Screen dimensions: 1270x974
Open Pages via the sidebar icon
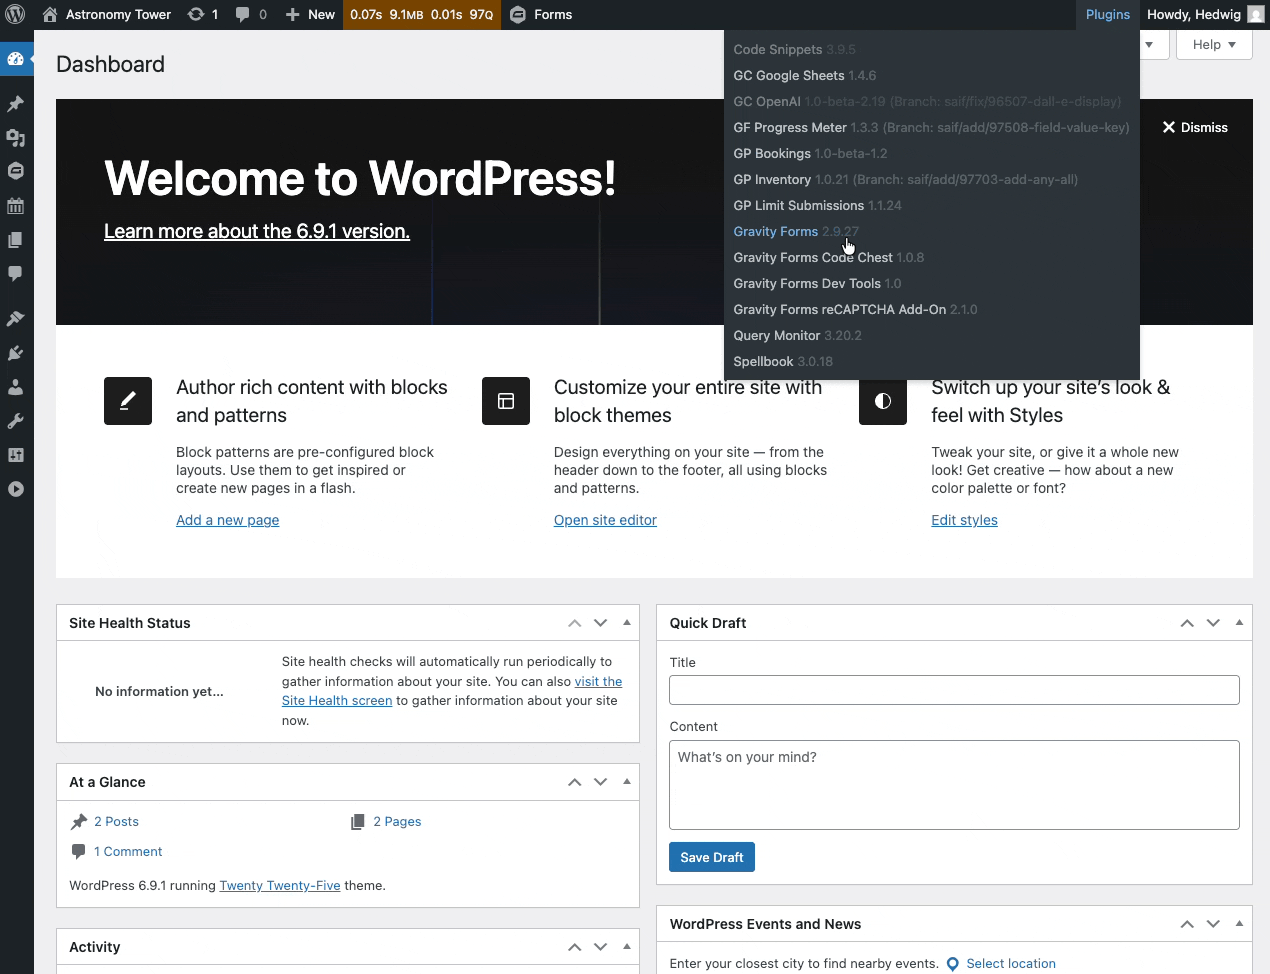[15, 240]
